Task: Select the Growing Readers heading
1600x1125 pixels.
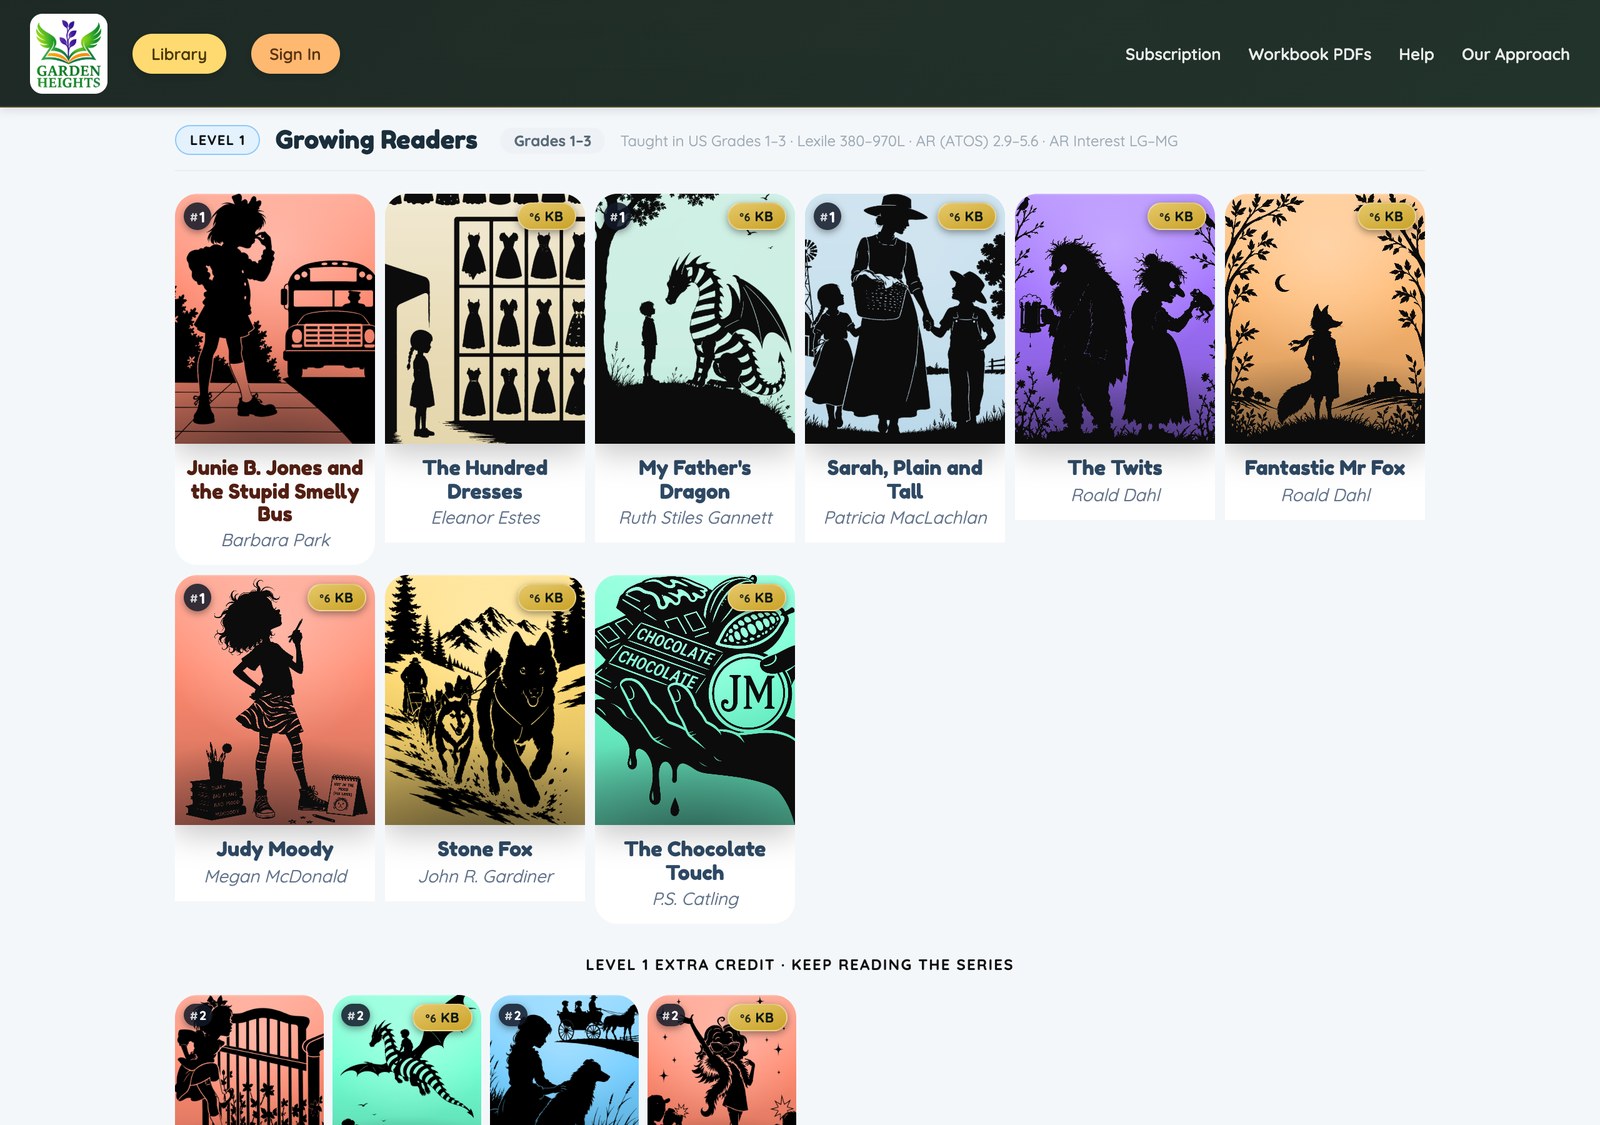Action: point(376,140)
